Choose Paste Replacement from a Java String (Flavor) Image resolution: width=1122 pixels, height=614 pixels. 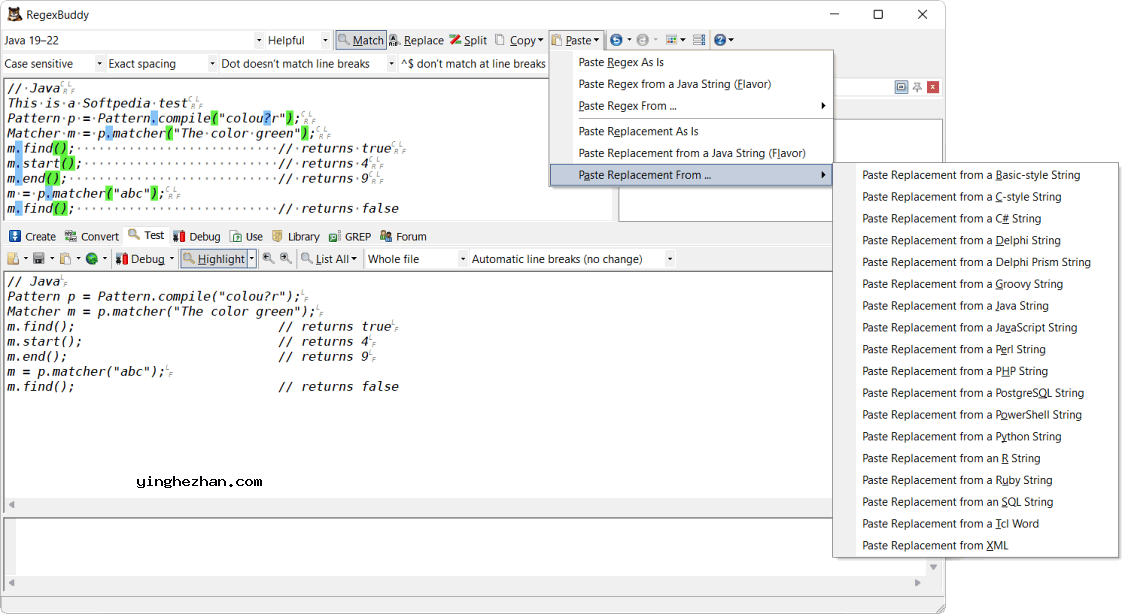click(x=692, y=153)
